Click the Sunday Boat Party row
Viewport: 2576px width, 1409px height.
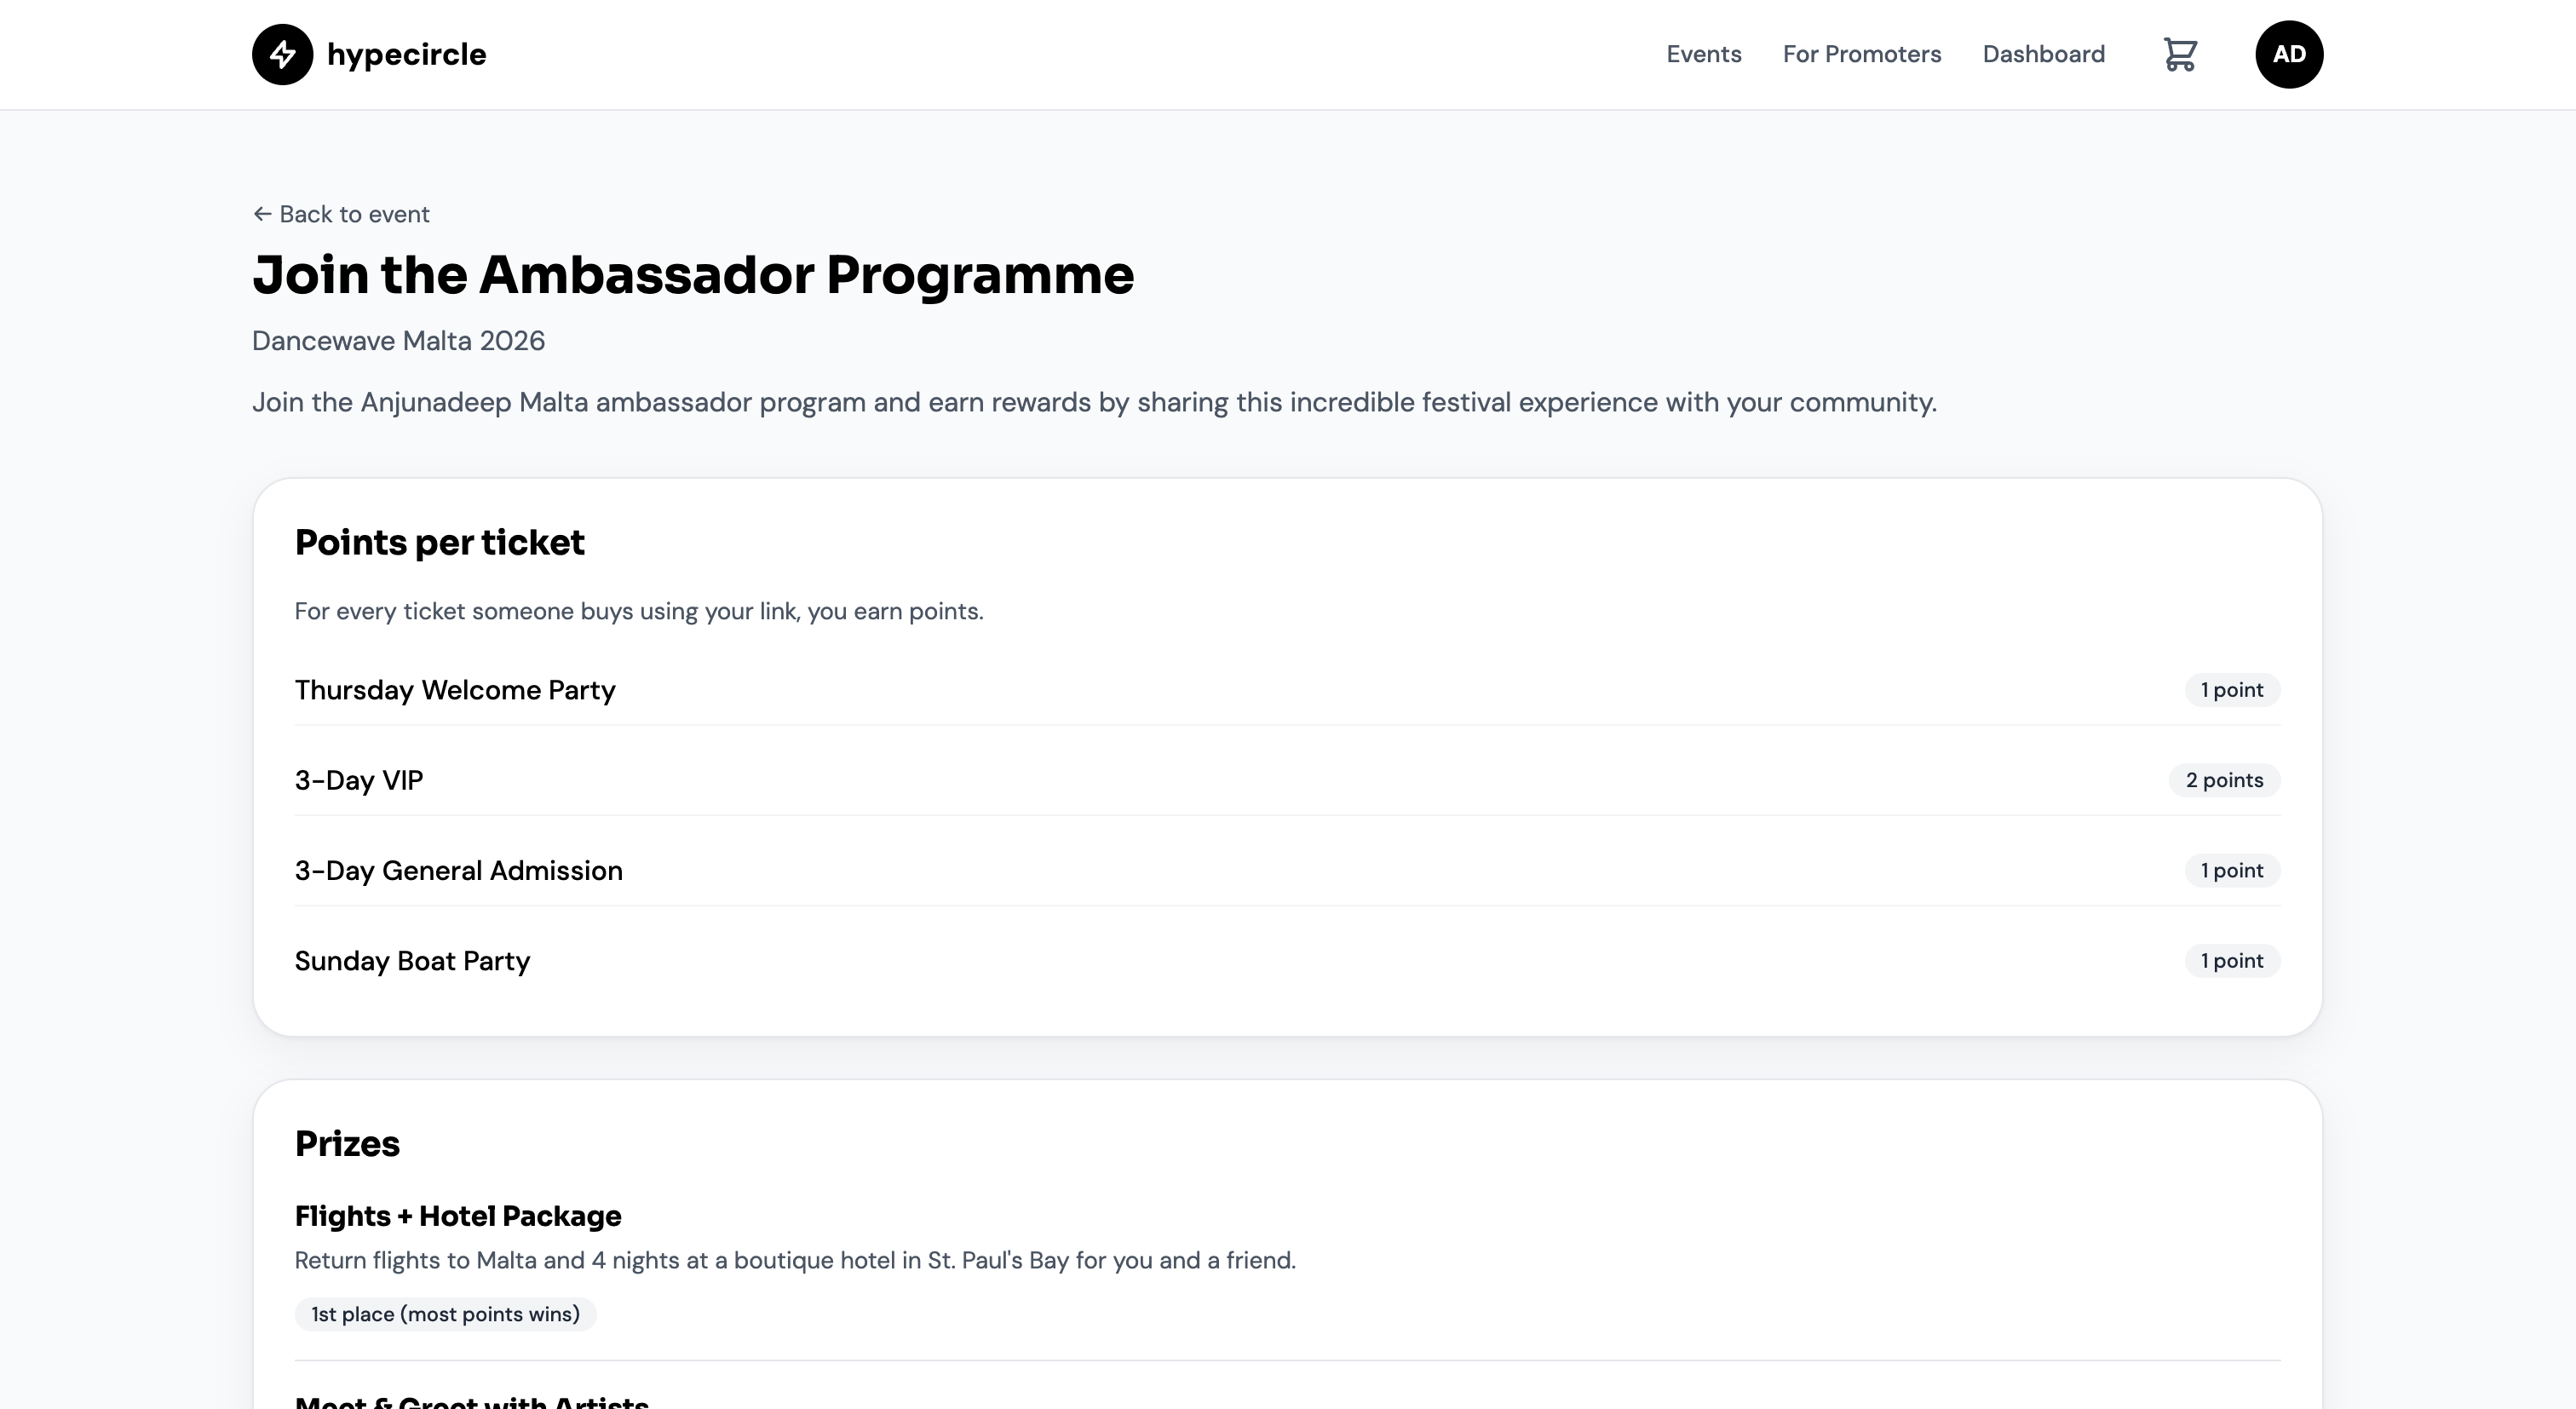click(1287, 960)
